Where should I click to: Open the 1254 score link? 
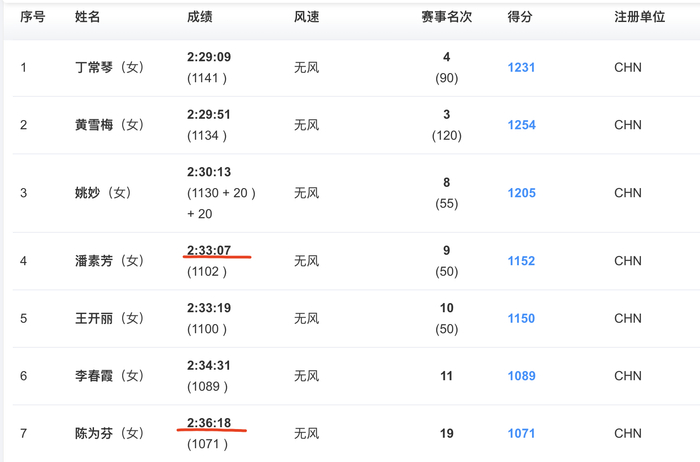521,125
